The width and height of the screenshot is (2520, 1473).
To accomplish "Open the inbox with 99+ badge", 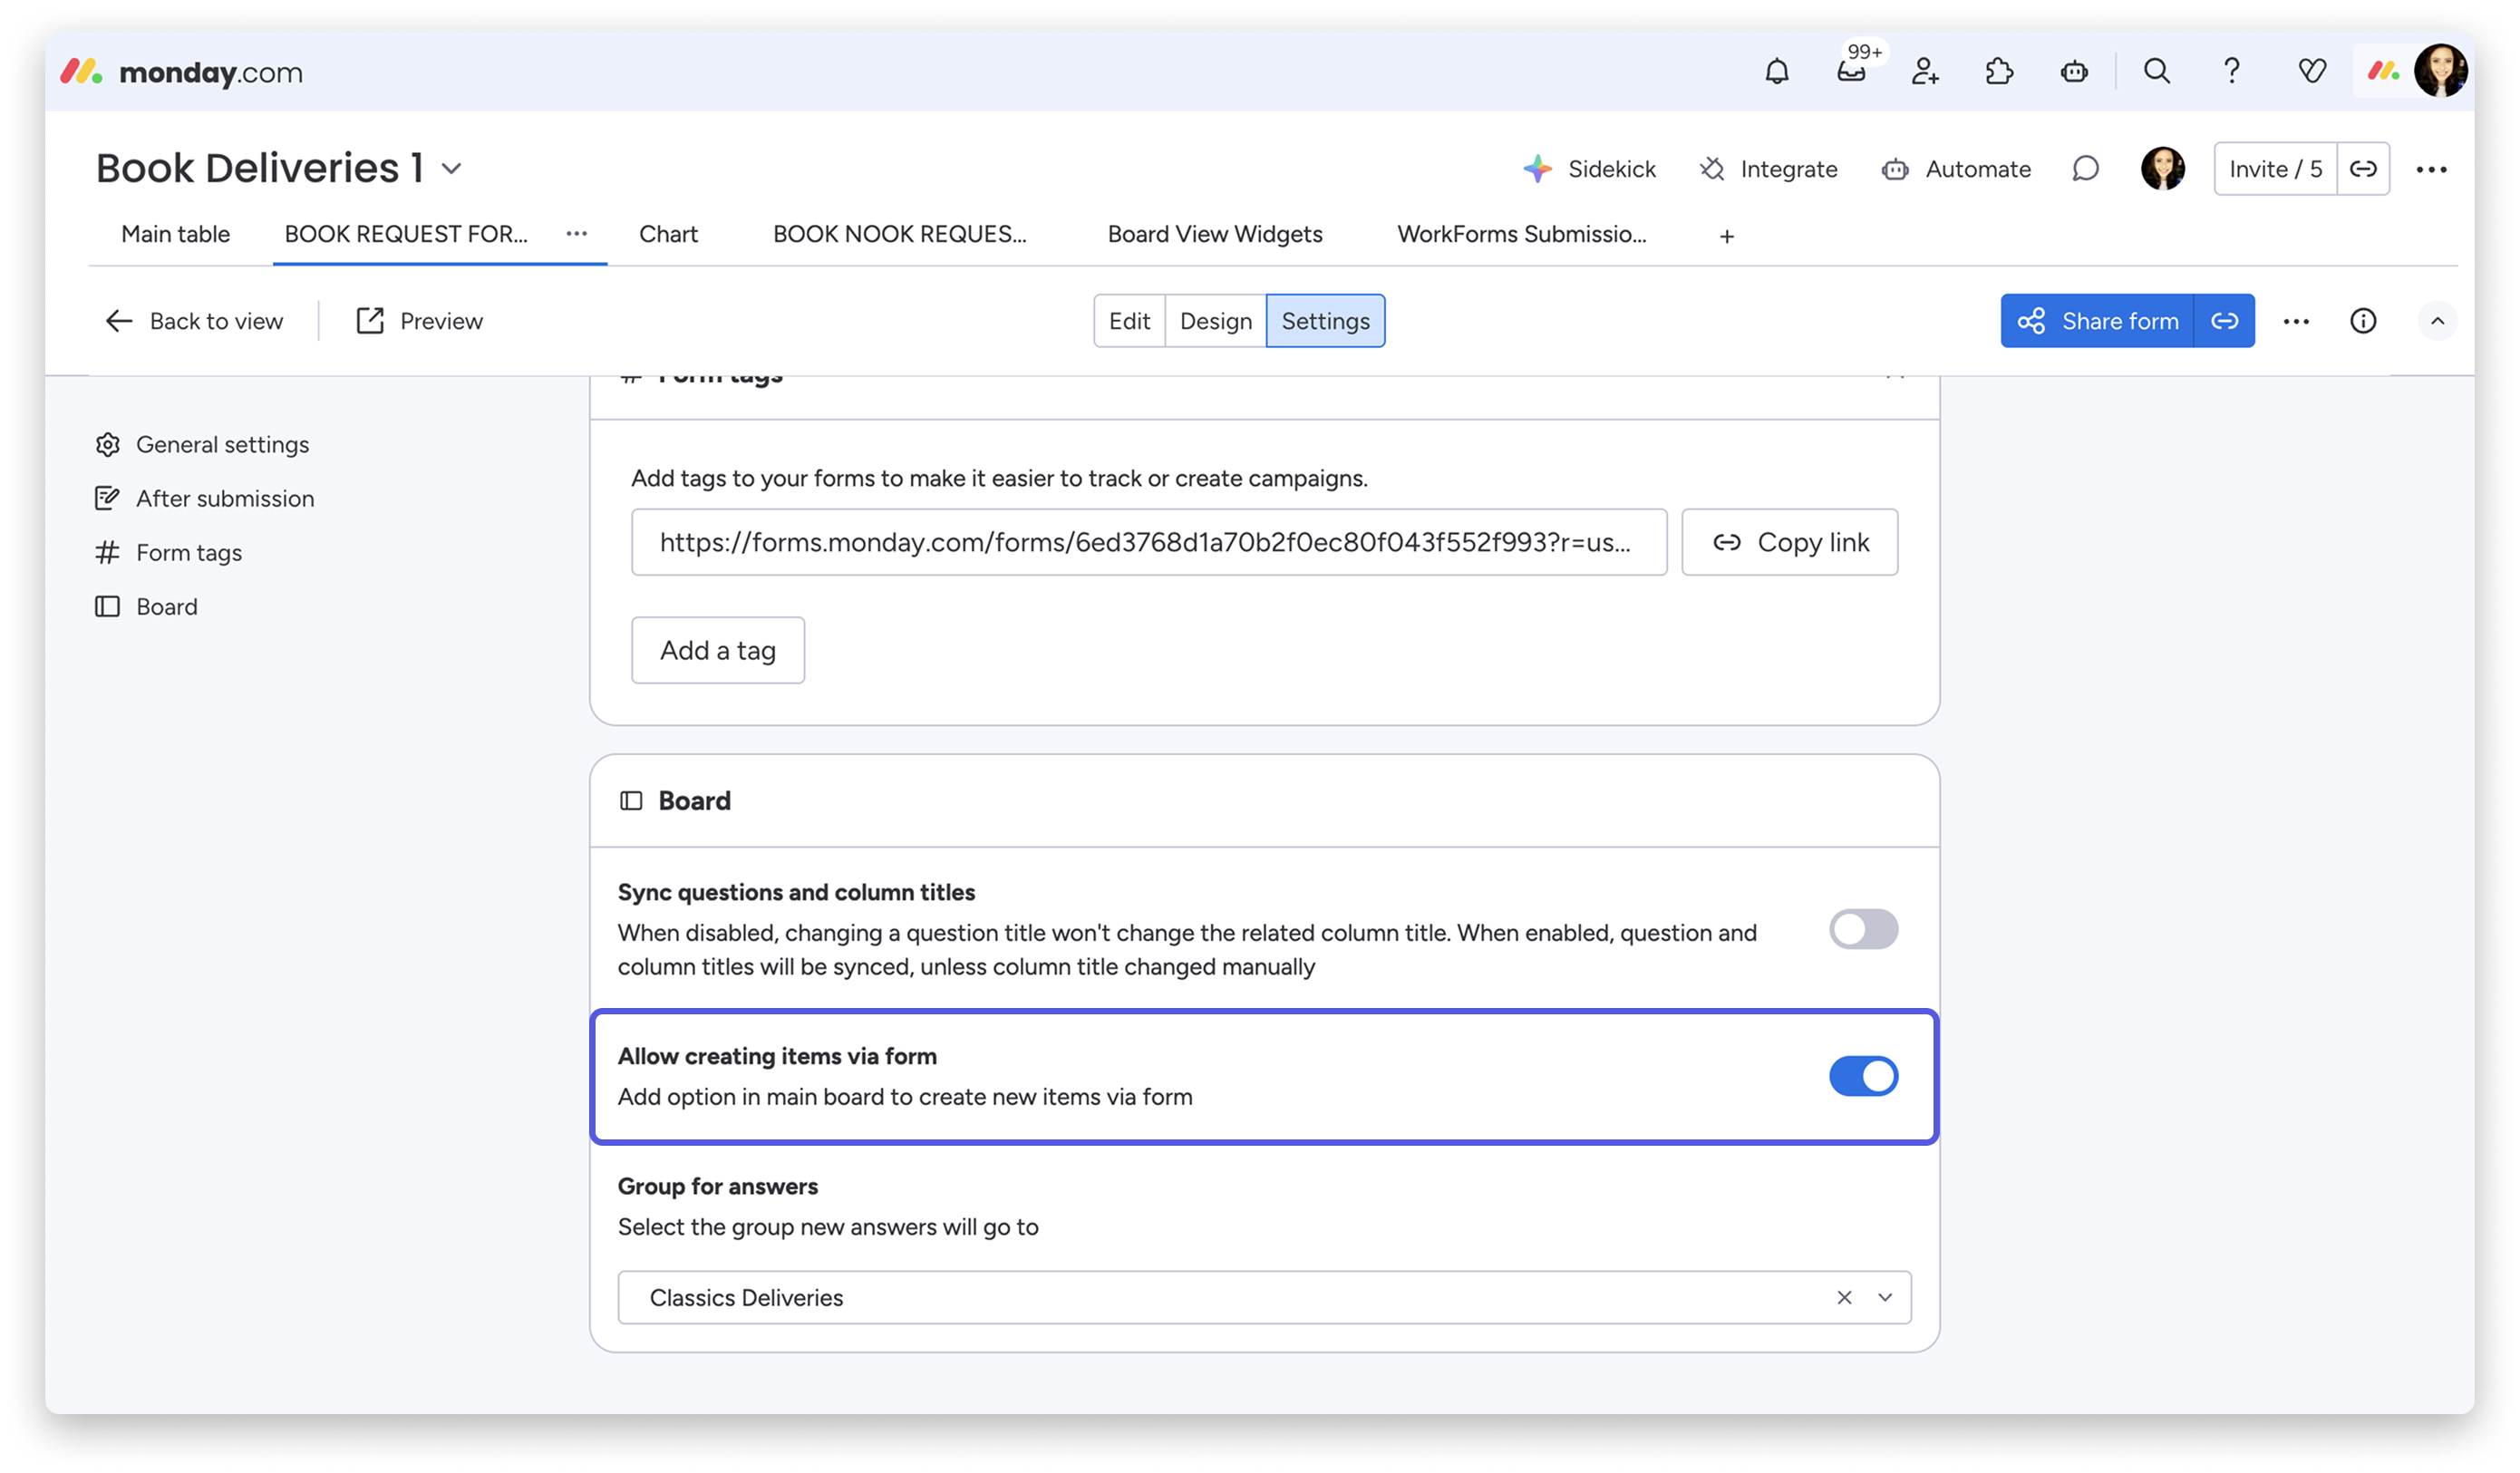I will tap(1852, 71).
